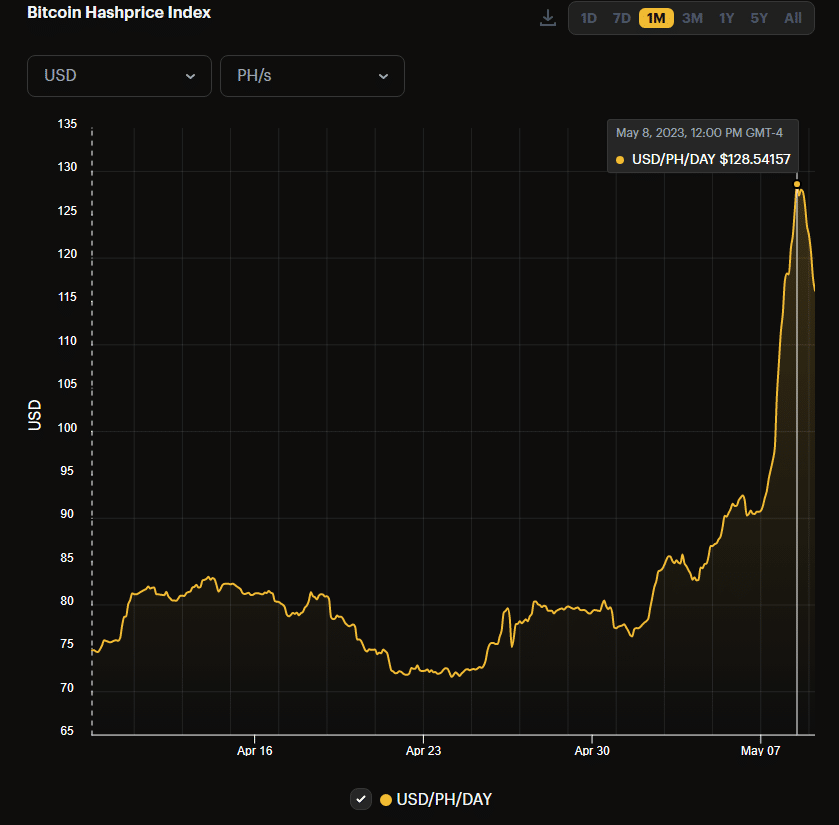This screenshot has height=825, width=839.
Task: Click the Apr 23 axis label
Action: (423, 751)
